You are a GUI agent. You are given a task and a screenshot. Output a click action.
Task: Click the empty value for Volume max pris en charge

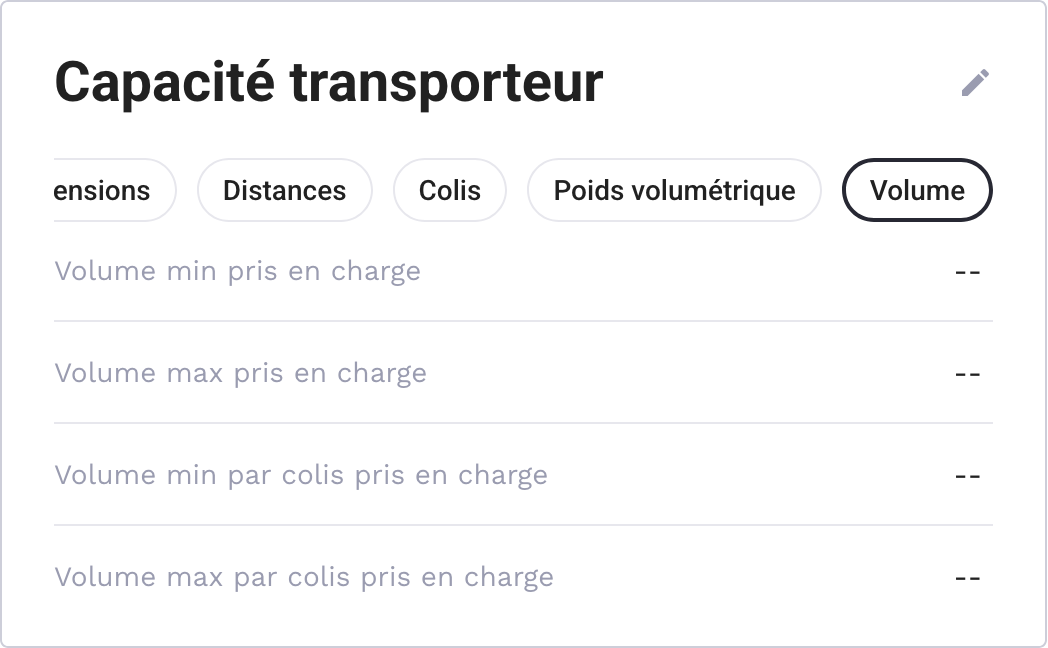coord(967,375)
